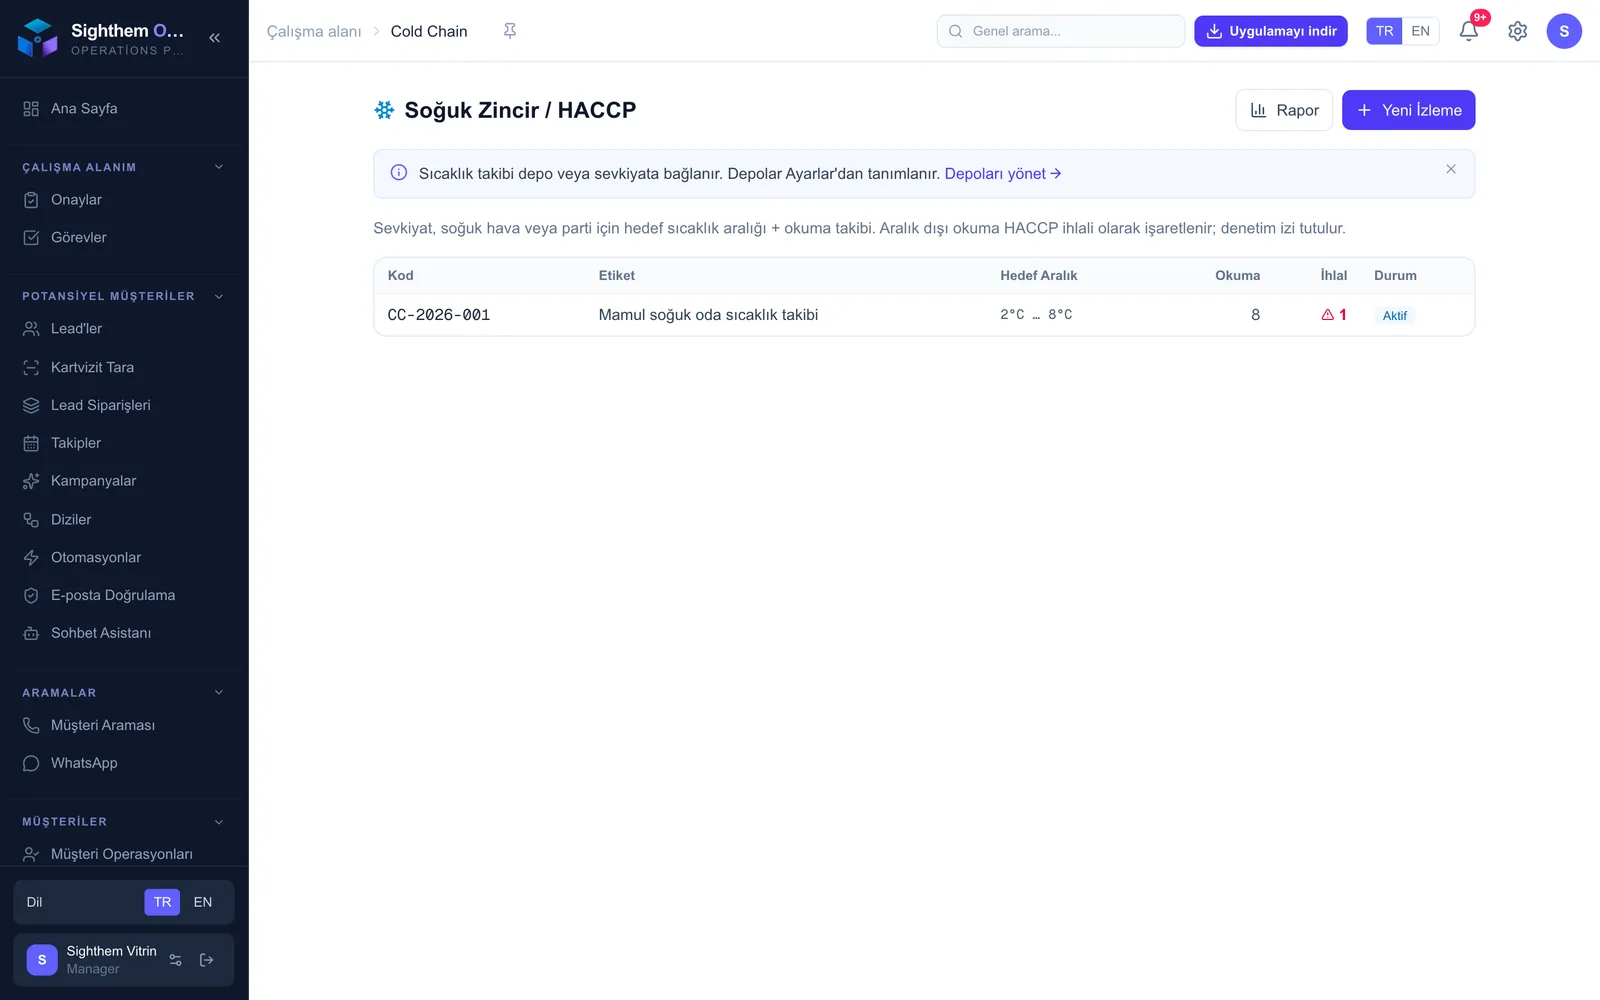Collapse the sidebar with double-chevron icon
The height and width of the screenshot is (1000, 1600).
click(214, 38)
